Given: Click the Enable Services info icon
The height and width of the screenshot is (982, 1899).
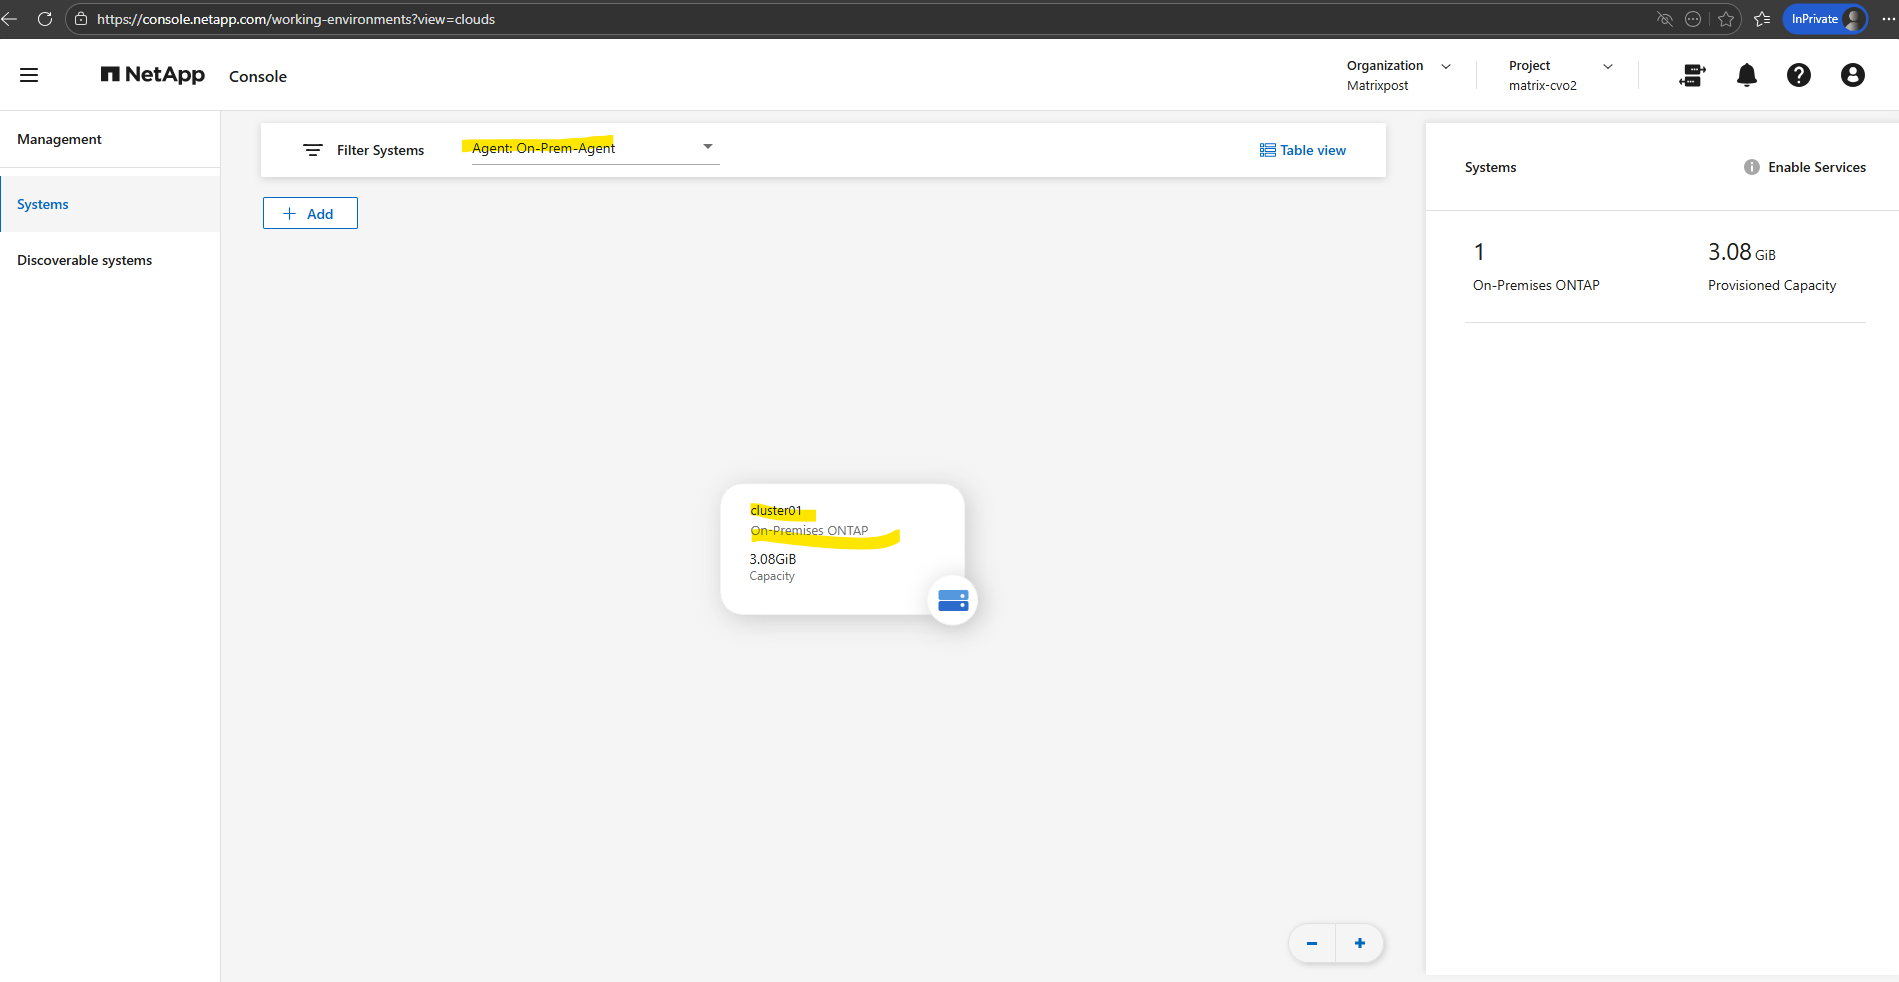Looking at the screenshot, I should click(1751, 167).
